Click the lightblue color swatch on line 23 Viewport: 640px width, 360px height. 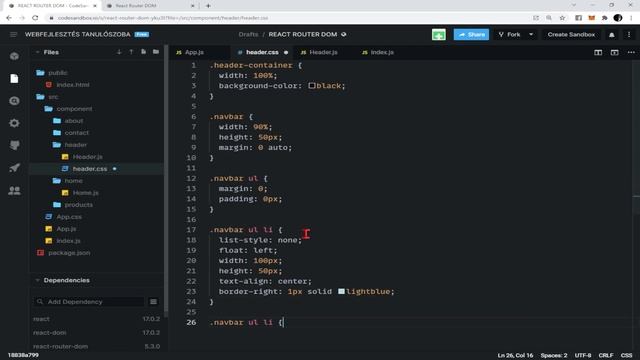click(341, 291)
